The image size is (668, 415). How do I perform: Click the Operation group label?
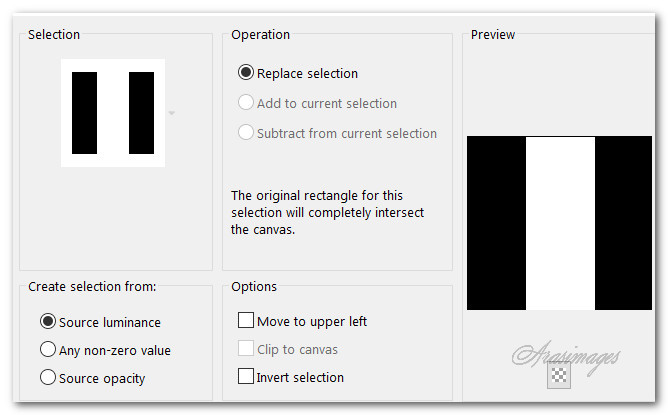point(261,35)
